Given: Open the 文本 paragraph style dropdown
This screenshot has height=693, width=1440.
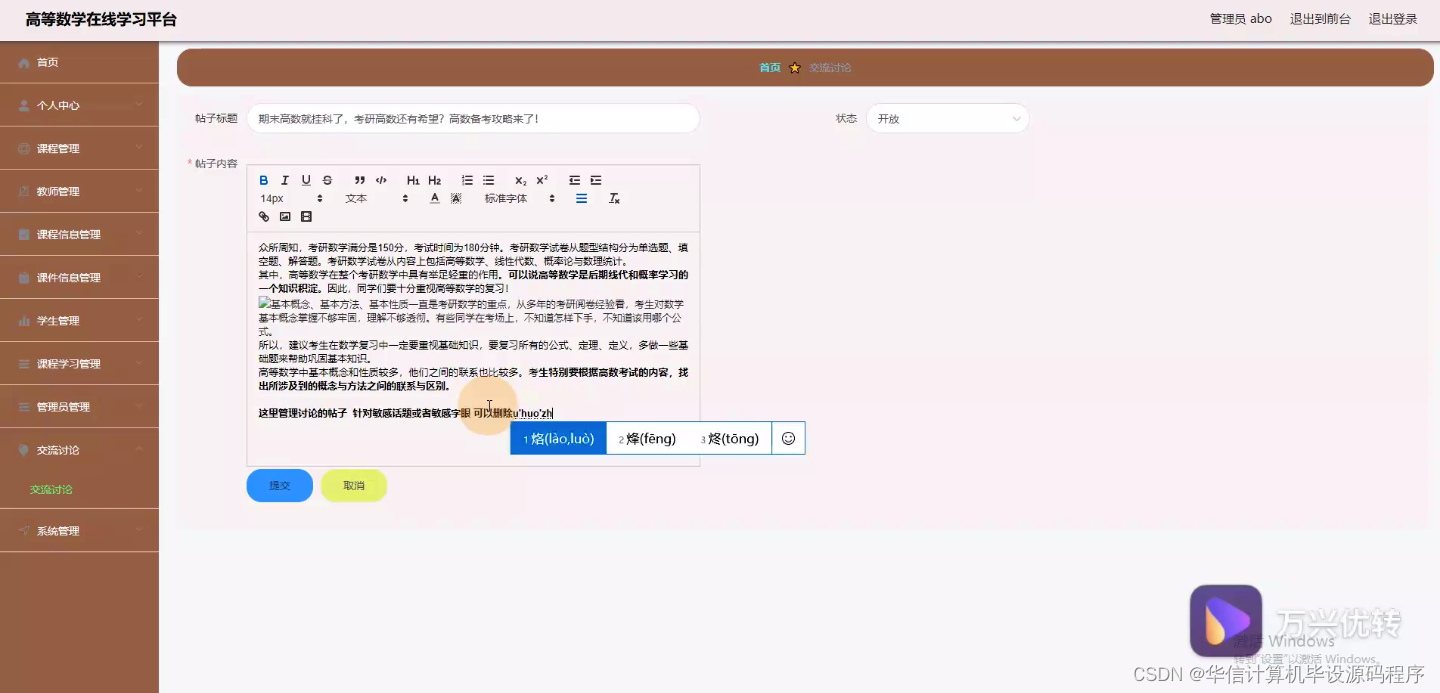Looking at the screenshot, I should [377, 198].
